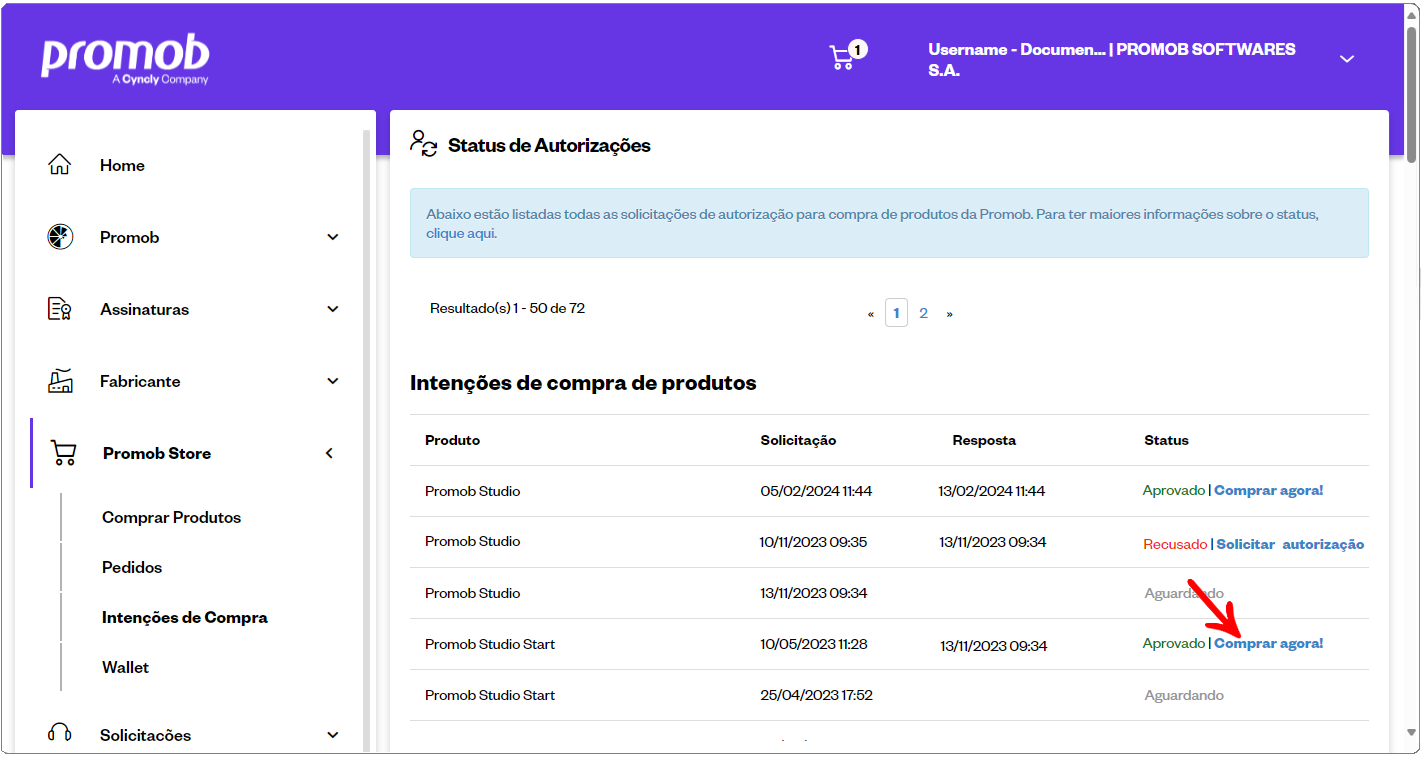Open the user account dropdown chevron
This screenshot has width=1425, height=772.
pyautogui.click(x=1346, y=59)
